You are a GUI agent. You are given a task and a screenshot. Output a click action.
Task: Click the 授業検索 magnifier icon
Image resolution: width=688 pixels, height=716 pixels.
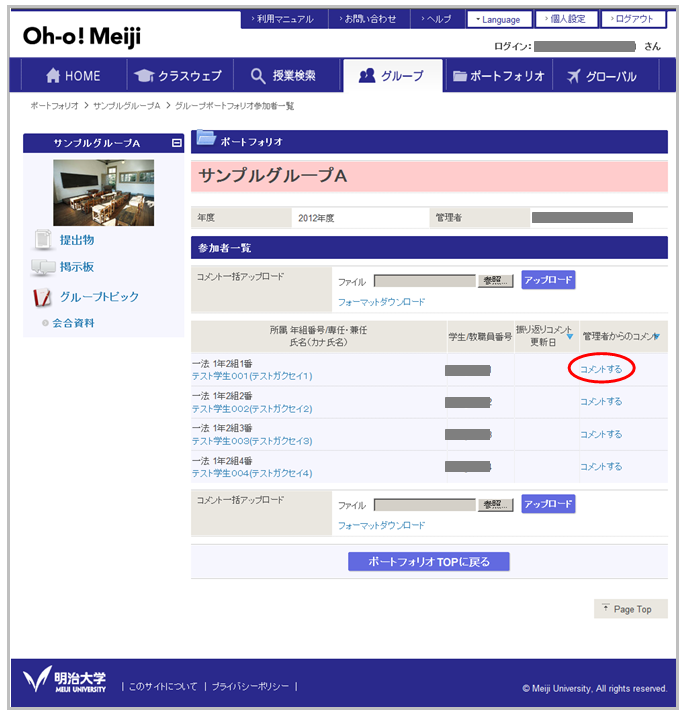pos(258,76)
